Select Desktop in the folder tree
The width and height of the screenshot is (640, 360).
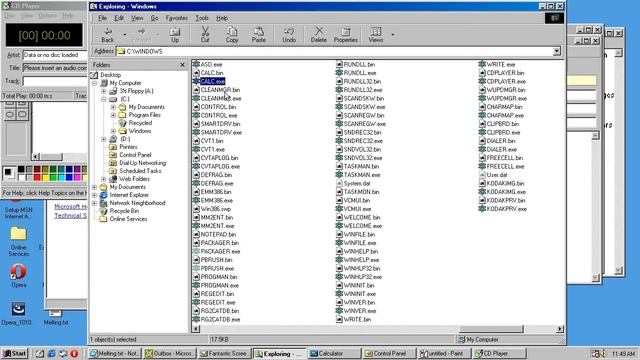pyautogui.click(x=110, y=75)
